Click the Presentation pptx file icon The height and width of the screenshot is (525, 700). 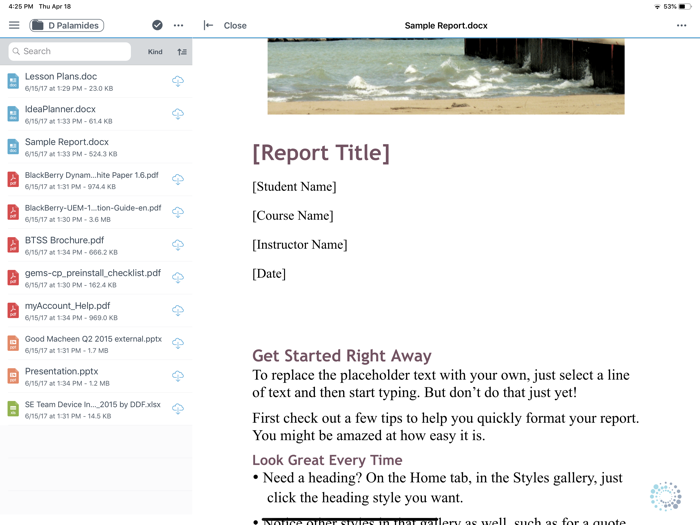point(13,376)
